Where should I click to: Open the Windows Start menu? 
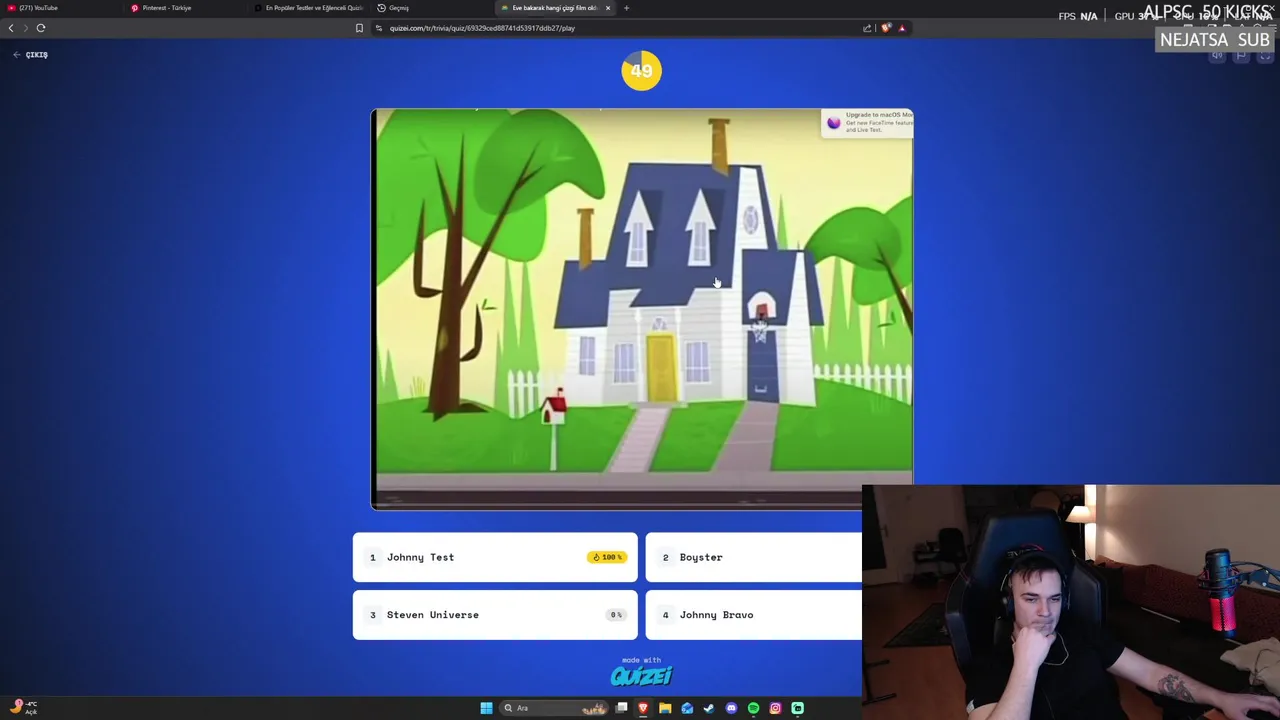click(486, 708)
